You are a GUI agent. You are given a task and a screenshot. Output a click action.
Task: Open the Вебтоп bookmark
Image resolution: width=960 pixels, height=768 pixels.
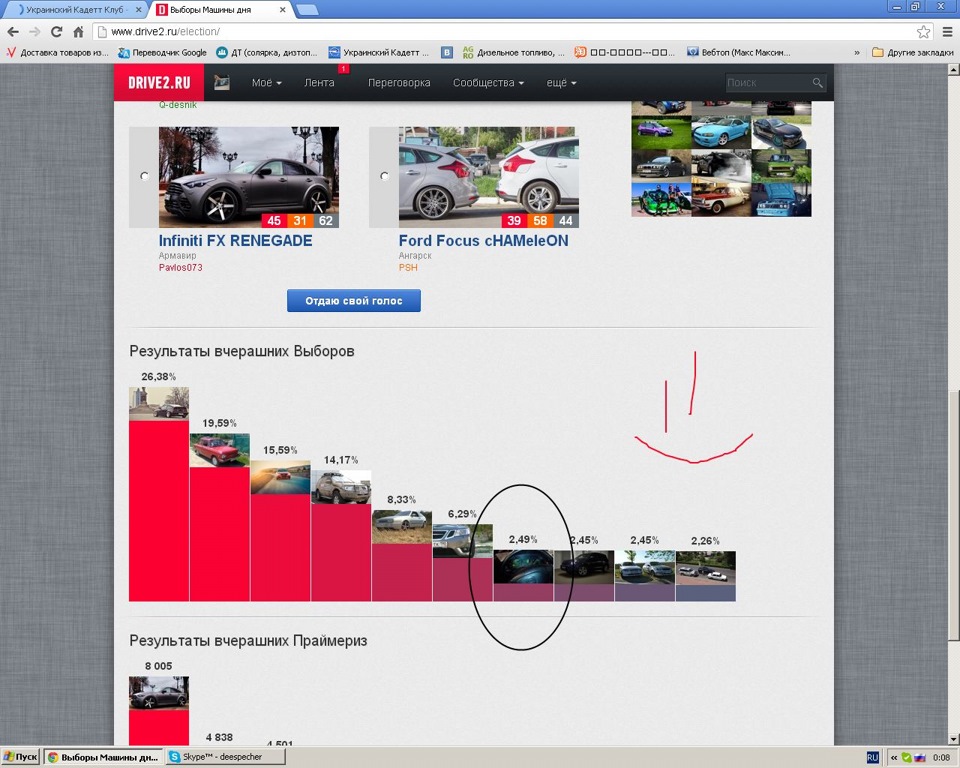(738, 53)
